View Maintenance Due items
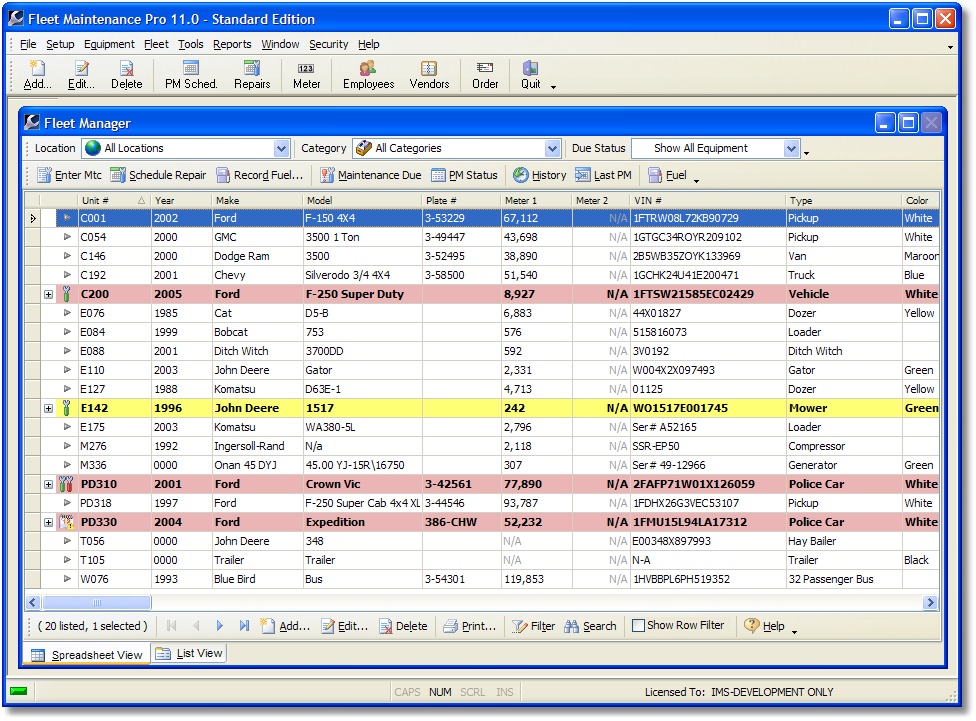 370,174
